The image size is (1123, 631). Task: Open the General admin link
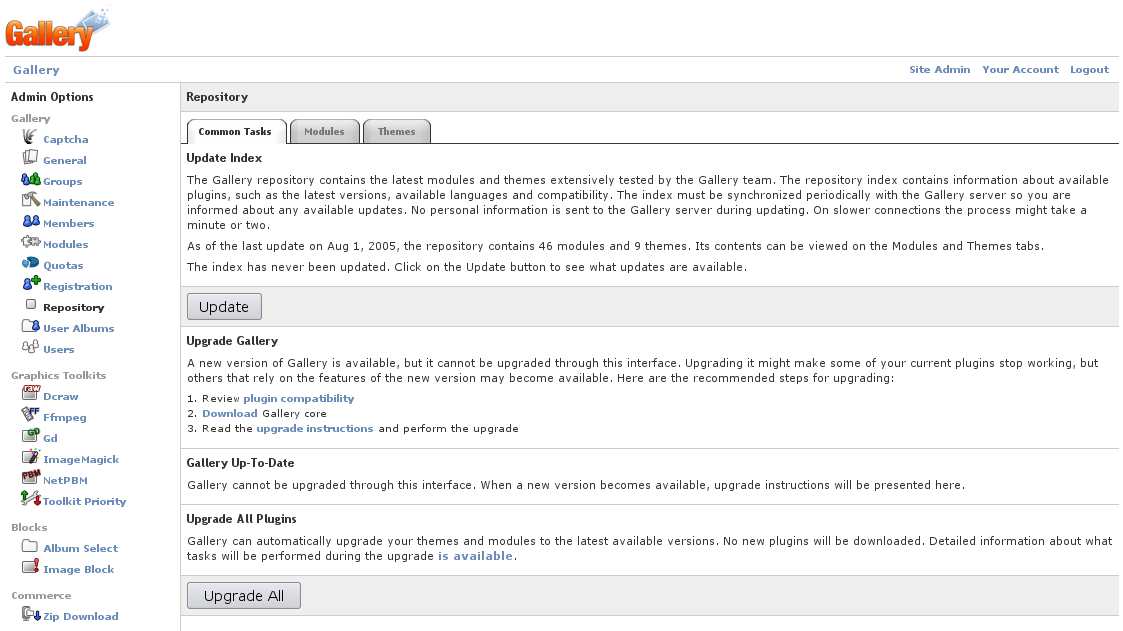click(x=64, y=160)
